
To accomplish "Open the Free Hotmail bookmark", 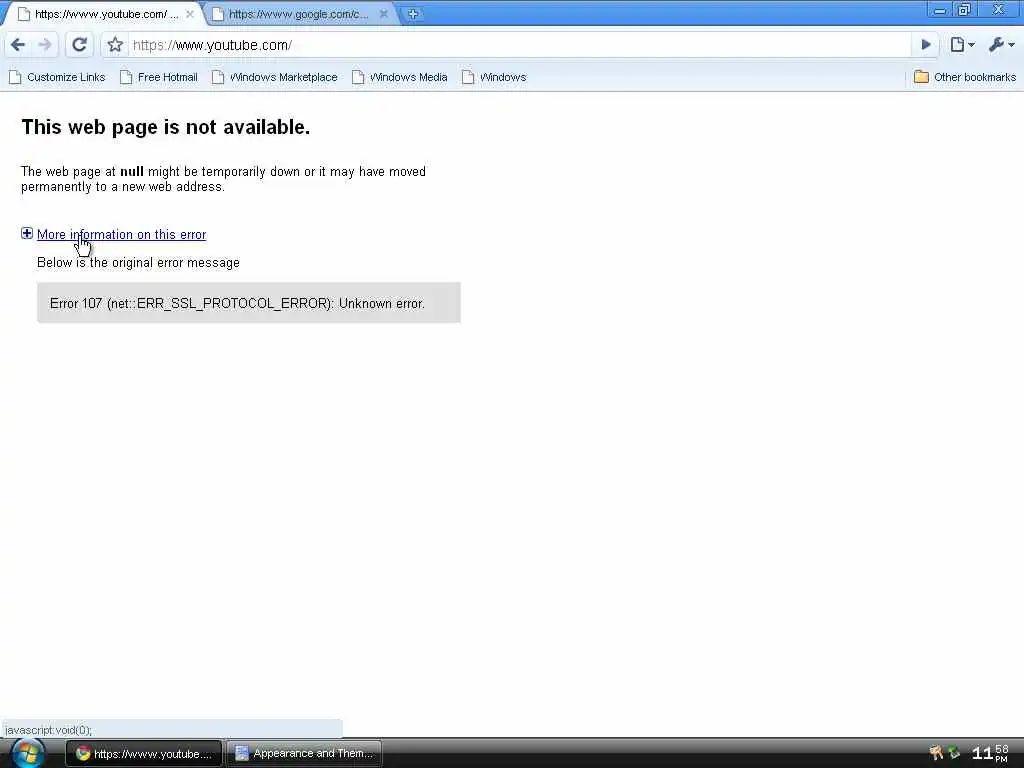I will pos(159,77).
